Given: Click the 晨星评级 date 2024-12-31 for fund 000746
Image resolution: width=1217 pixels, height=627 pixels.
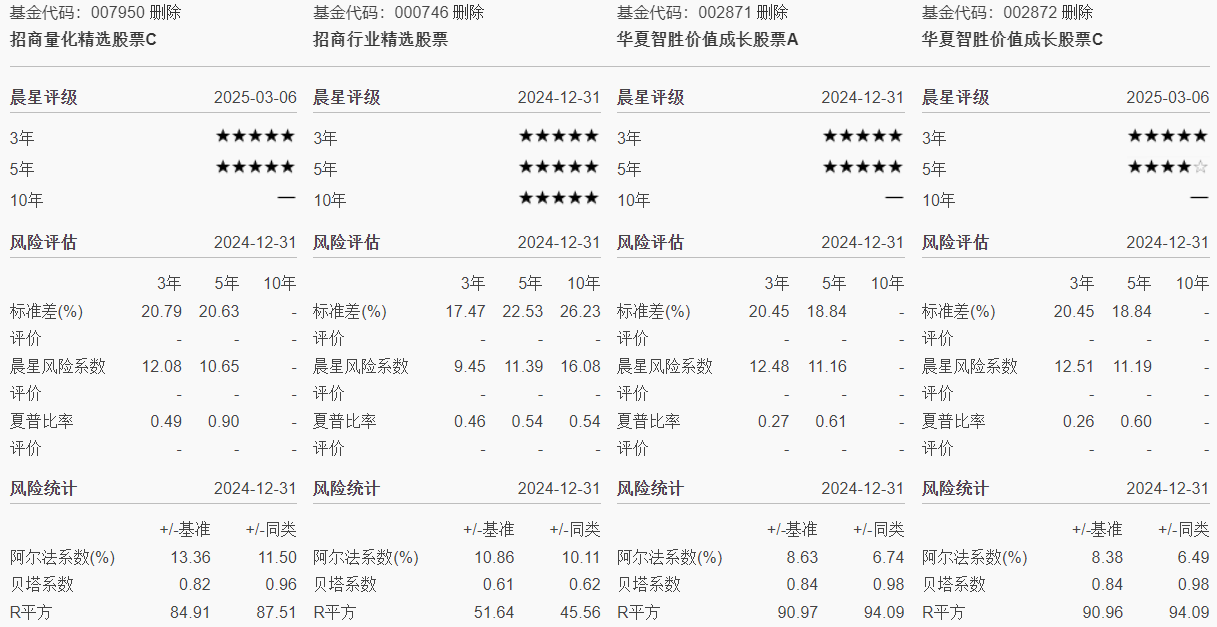Looking at the screenshot, I should tap(559, 98).
